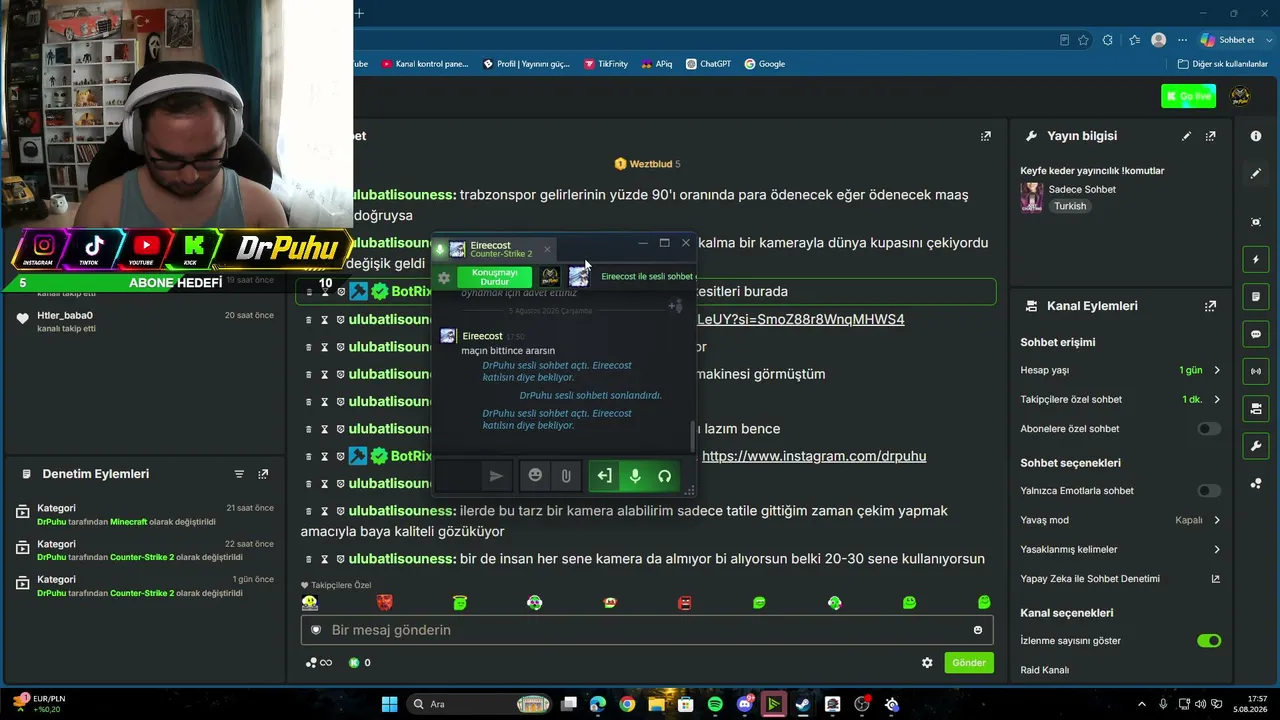
Task: Add page to browser favorites
Action: pos(1083,40)
